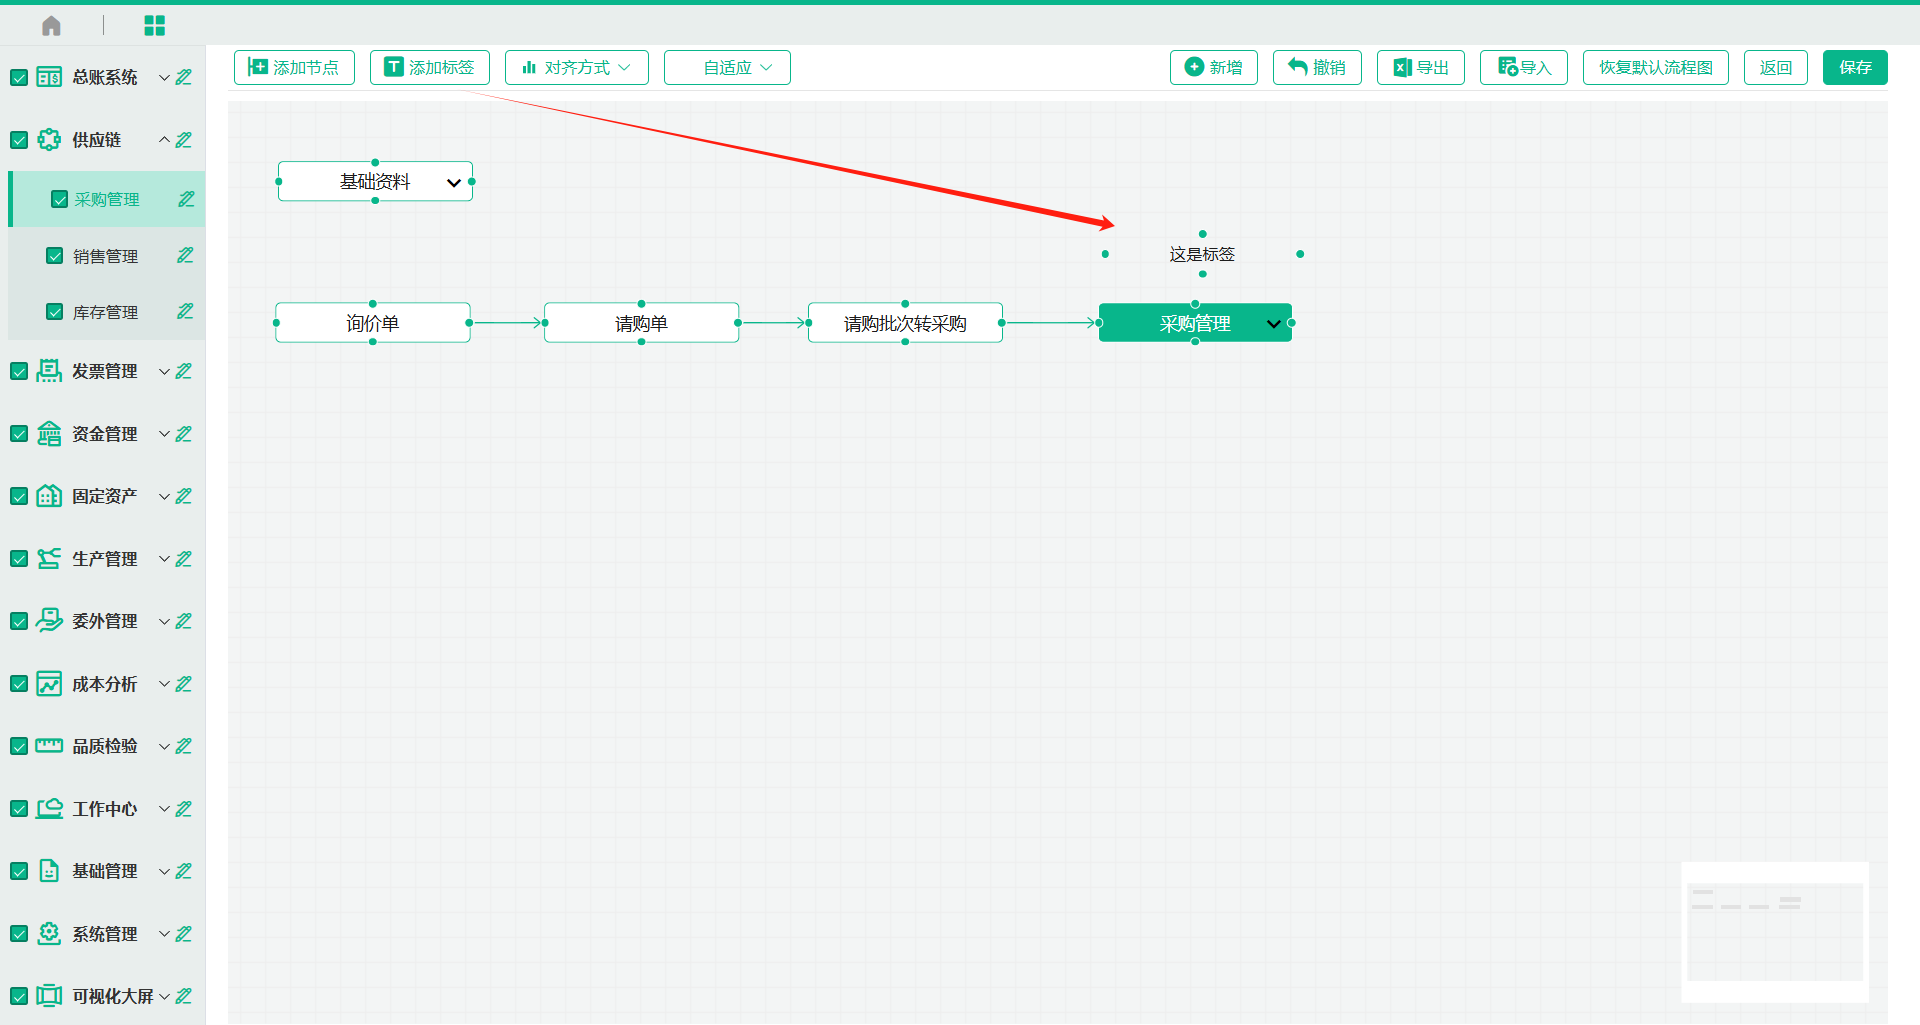Expand the 工作中心 menu chevron

(x=164, y=809)
